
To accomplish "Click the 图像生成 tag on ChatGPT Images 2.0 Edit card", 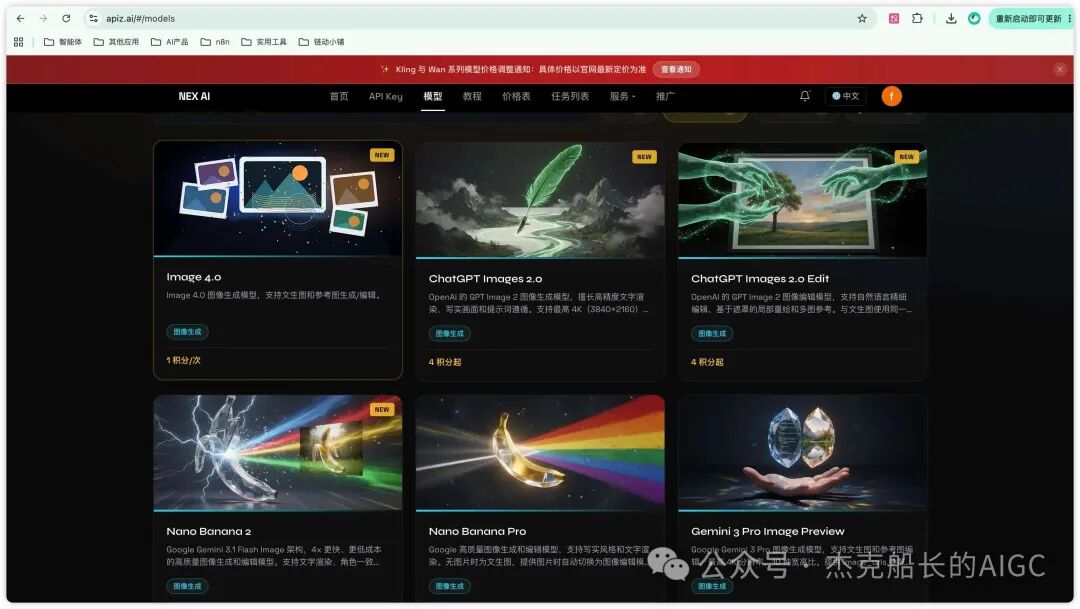I will pyautogui.click(x=712, y=333).
